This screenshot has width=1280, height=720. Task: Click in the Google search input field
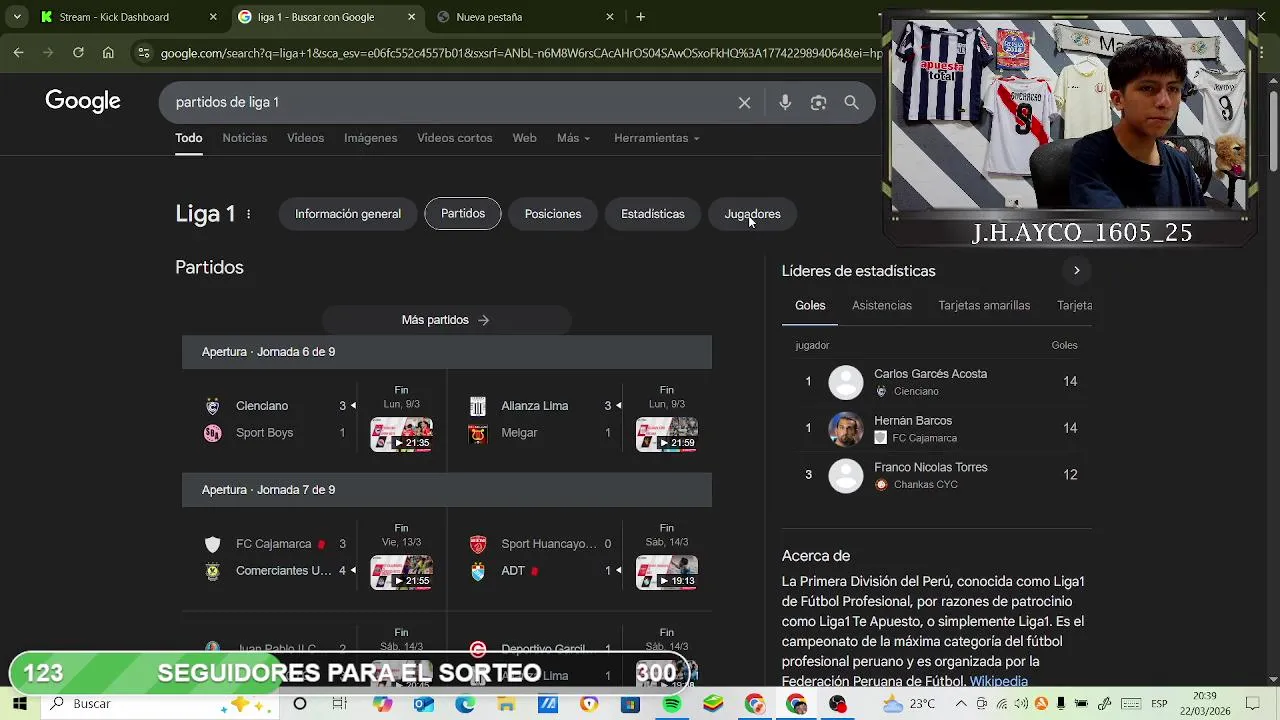tap(450, 102)
